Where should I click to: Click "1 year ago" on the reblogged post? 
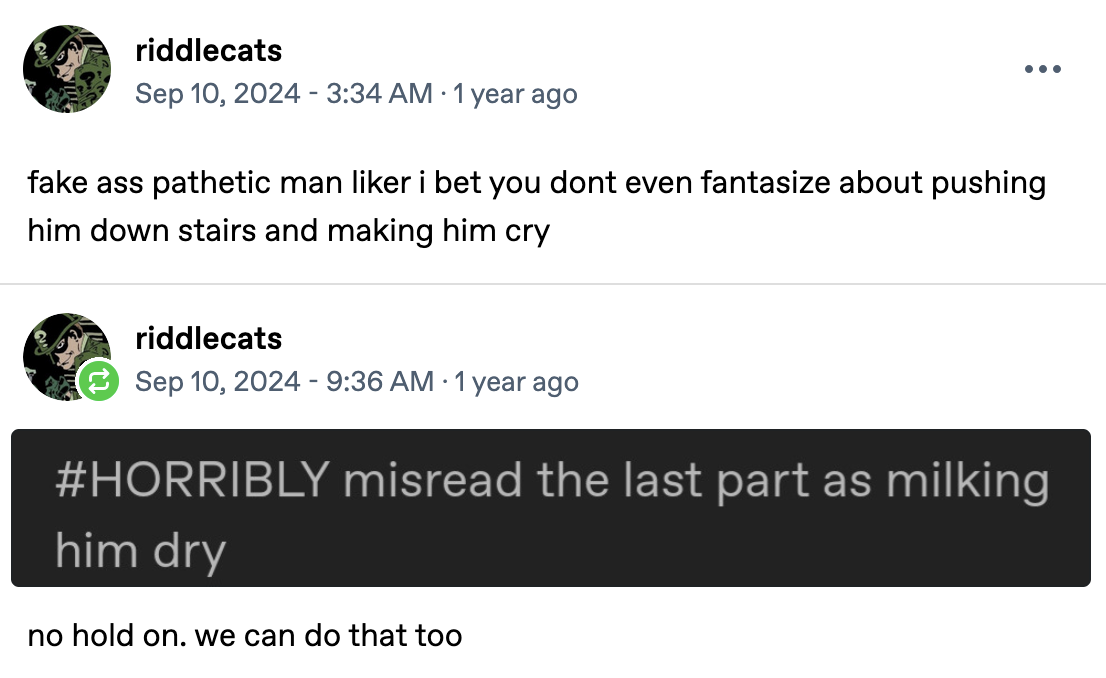coord(516,382)
